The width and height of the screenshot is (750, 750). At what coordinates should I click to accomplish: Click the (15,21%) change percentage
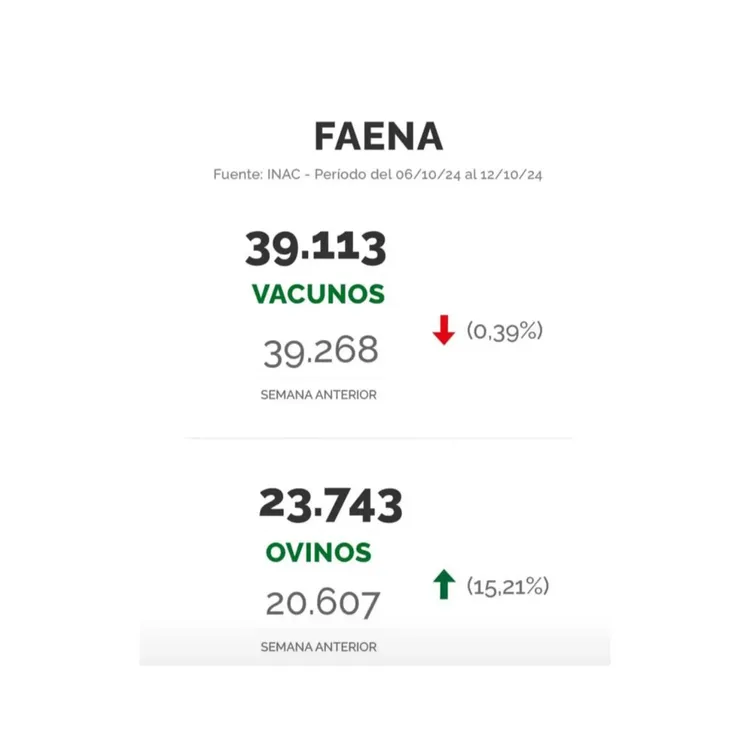click(x=508, y=586)
